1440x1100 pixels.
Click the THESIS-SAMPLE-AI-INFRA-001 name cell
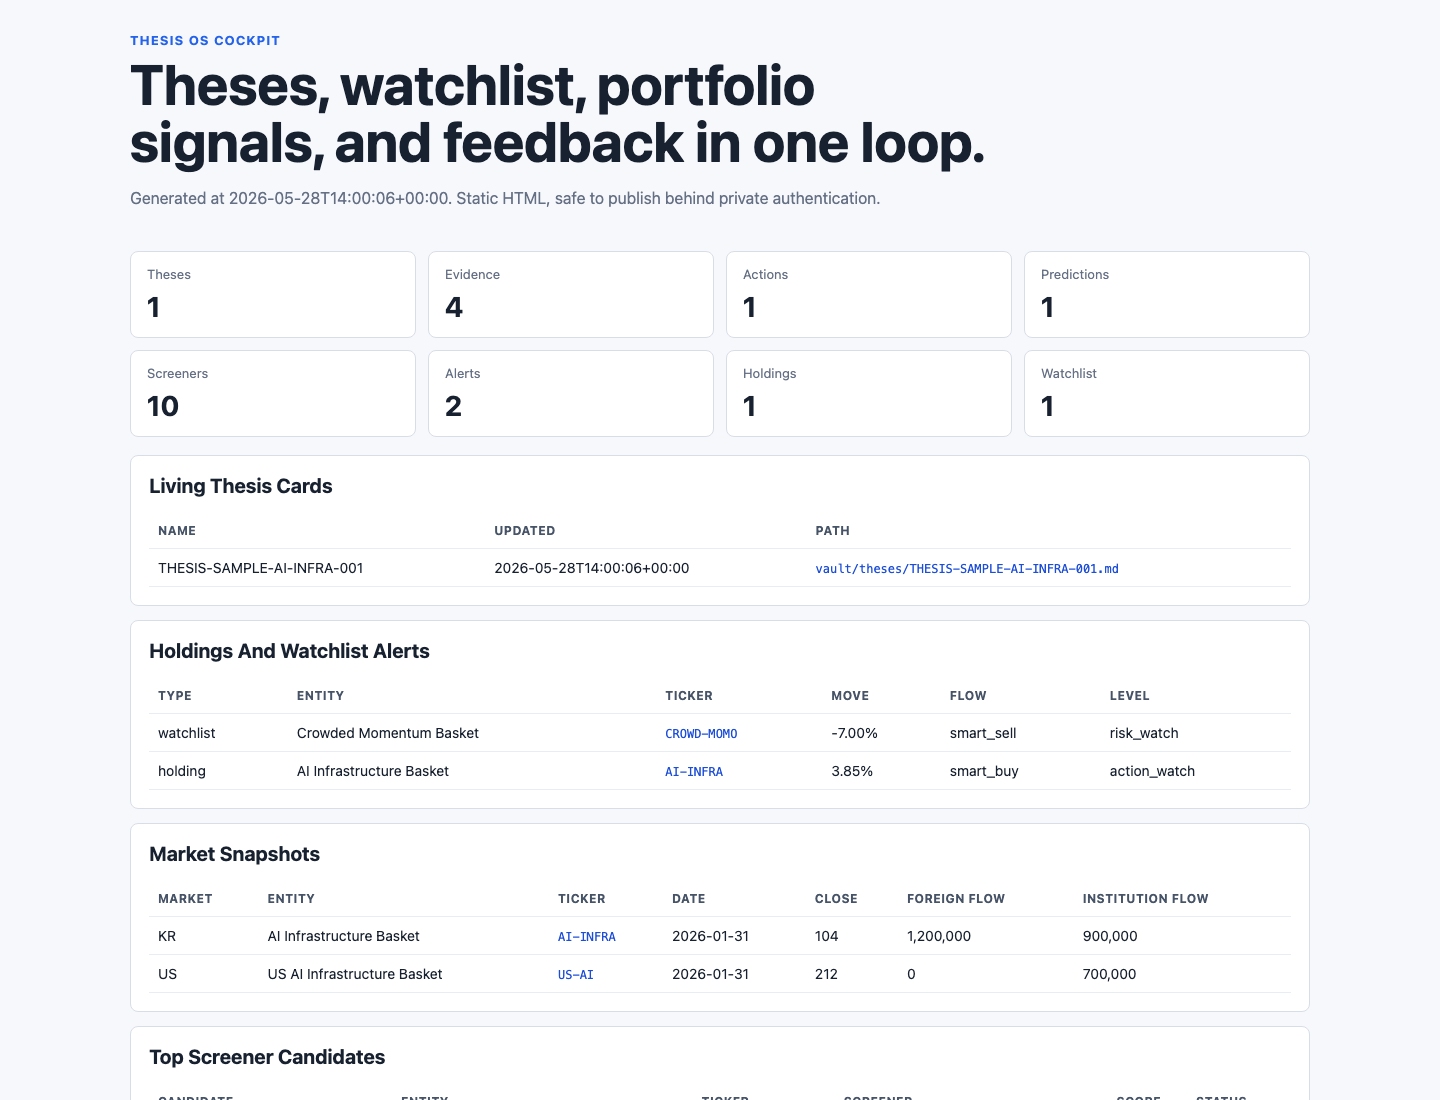coord(261,568)
